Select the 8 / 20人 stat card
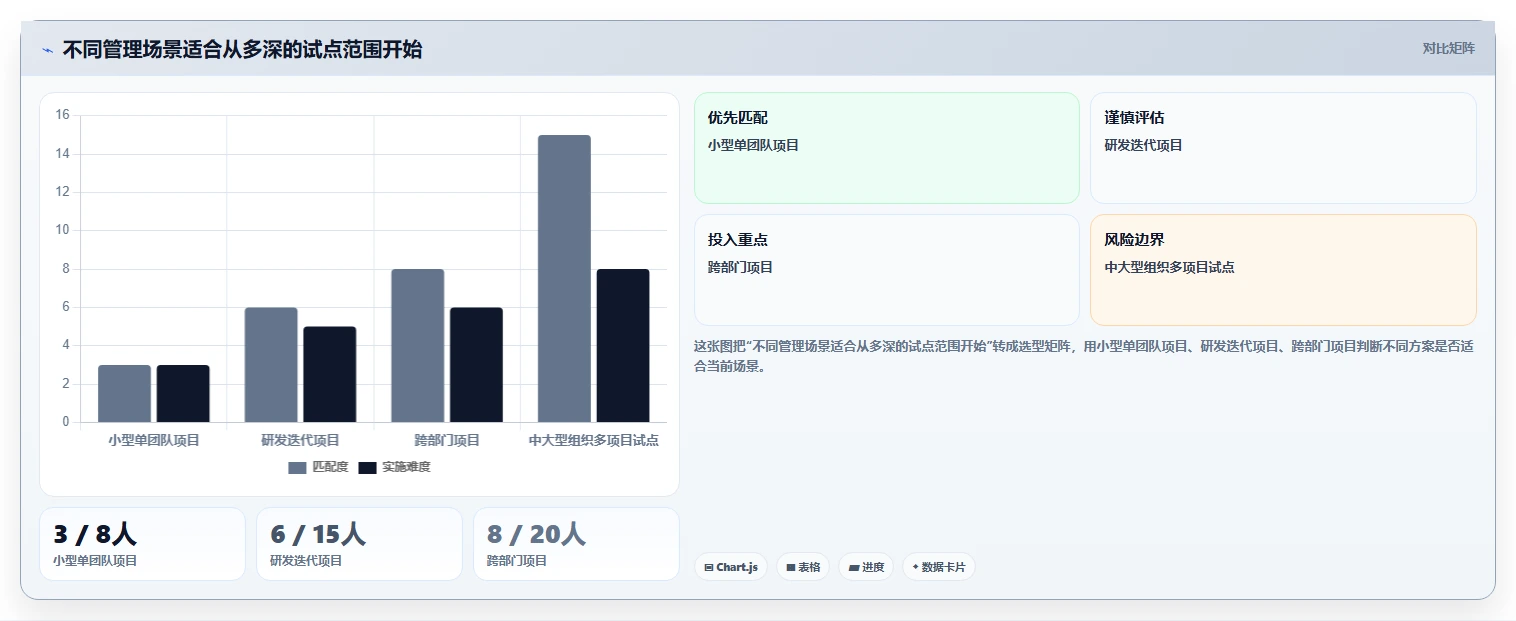This screenshot has width=1516, height=621. [x=576, y=544]
